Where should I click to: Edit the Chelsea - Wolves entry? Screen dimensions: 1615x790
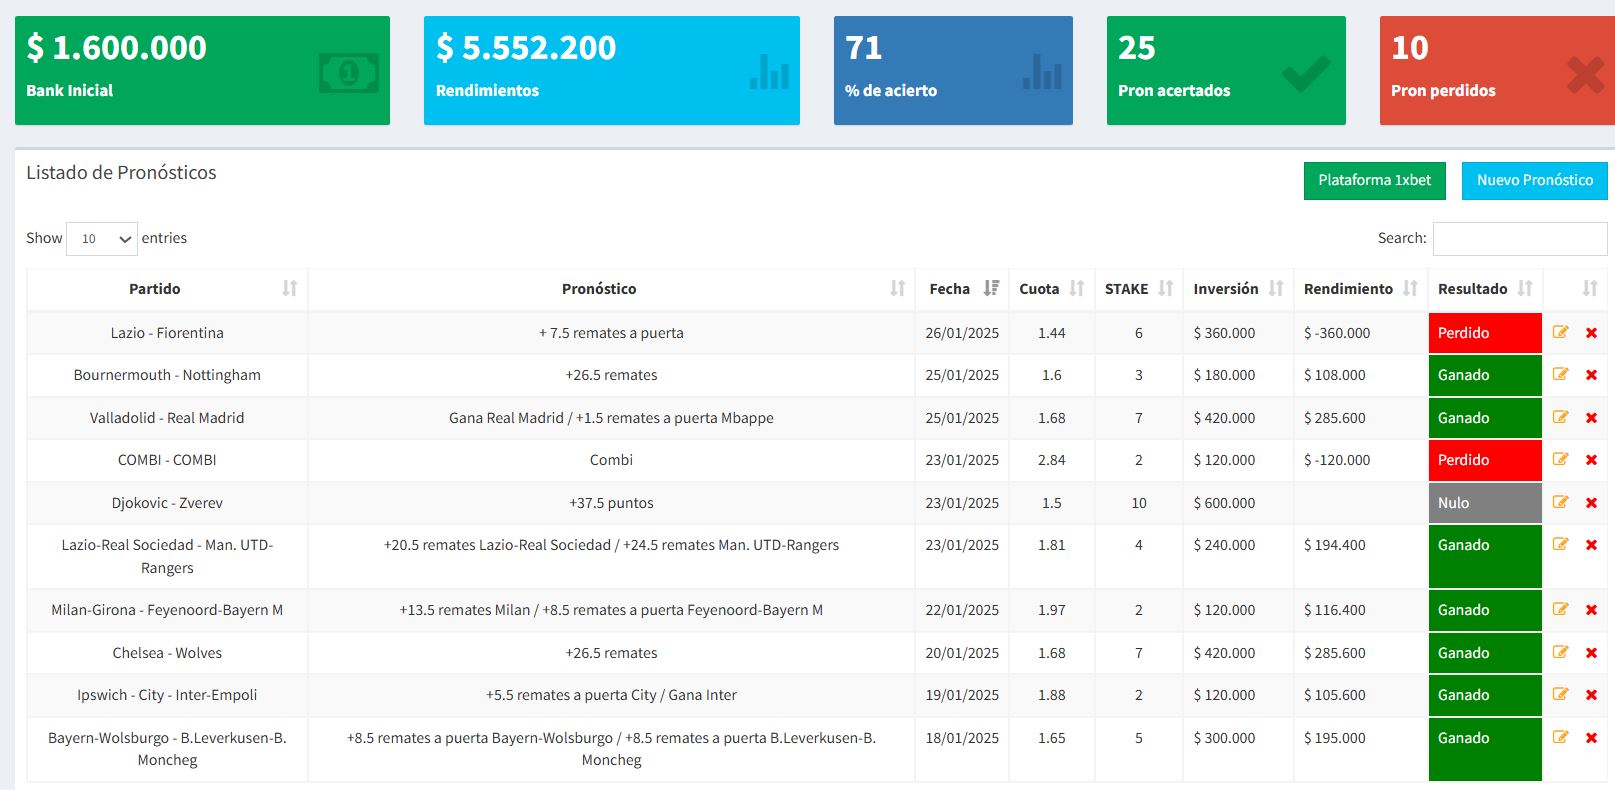pyautogui.click(x=1560, y=652)
